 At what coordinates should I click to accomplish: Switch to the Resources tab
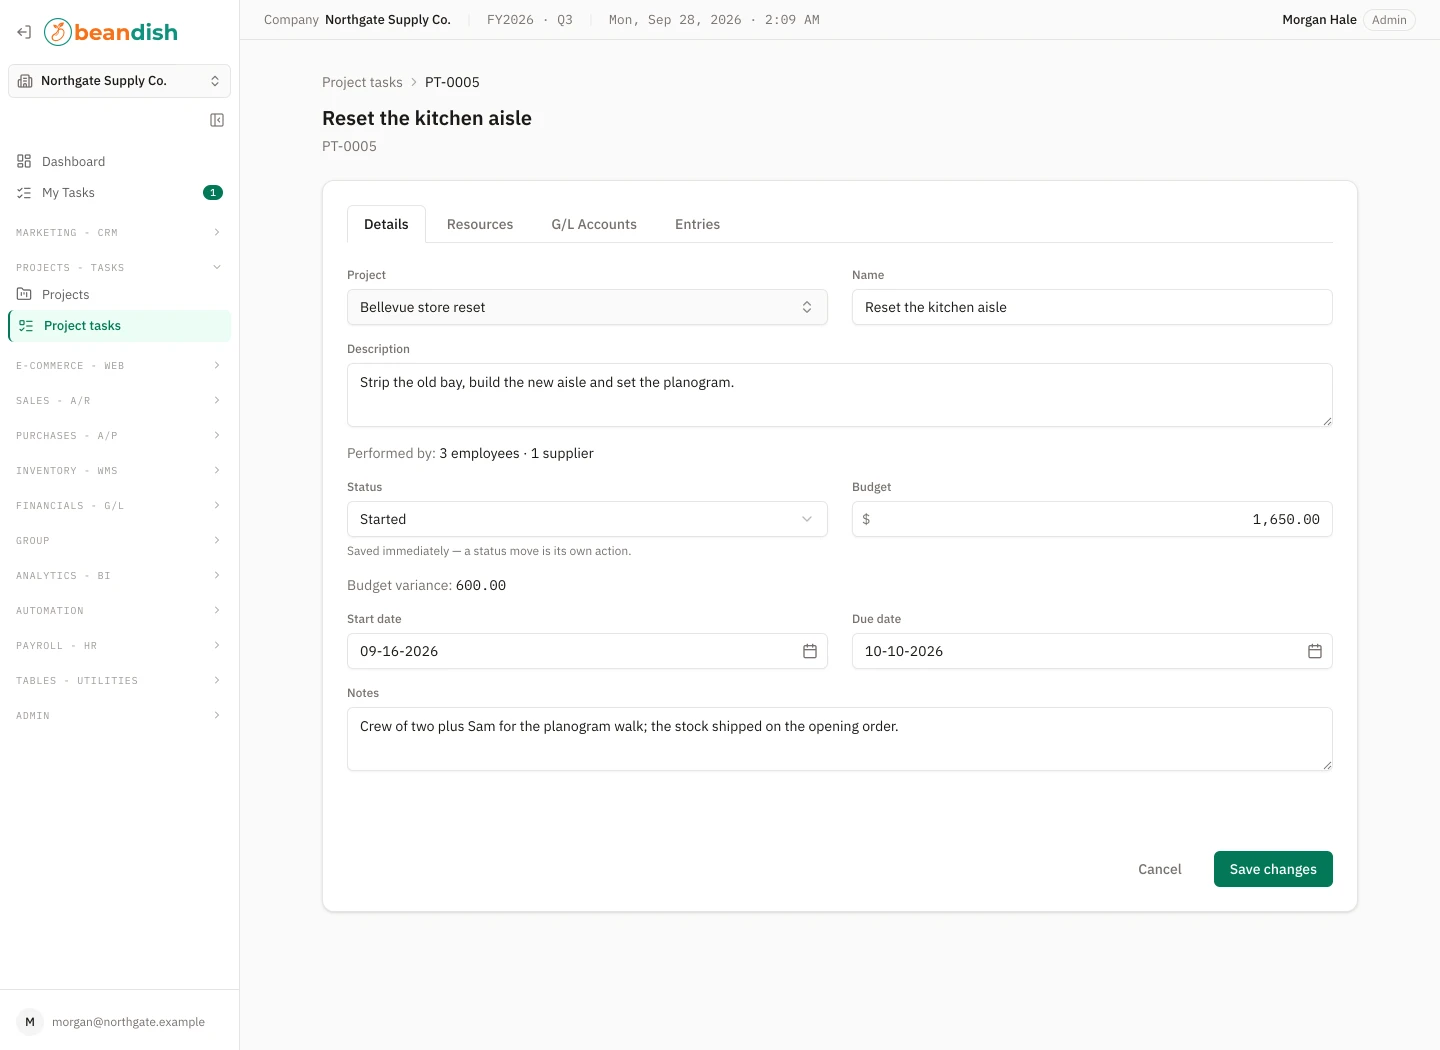480,224
